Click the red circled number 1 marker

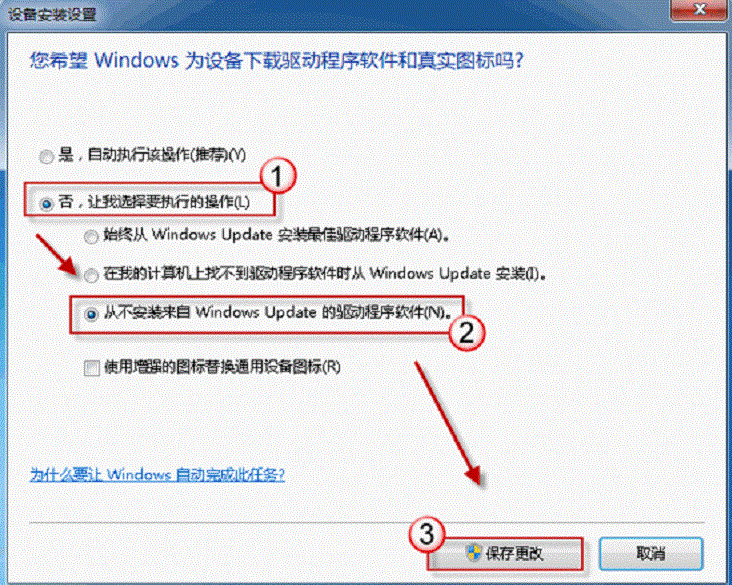pos(278,176)
